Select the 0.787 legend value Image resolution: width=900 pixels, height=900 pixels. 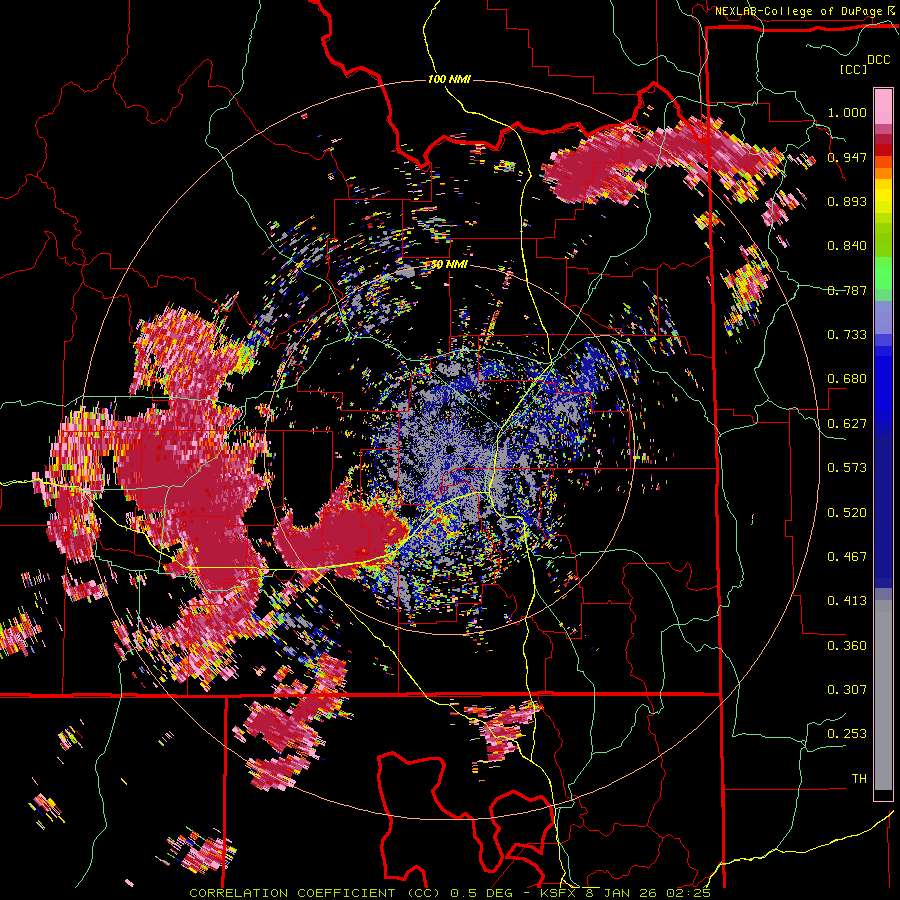[x=847, y=290]
